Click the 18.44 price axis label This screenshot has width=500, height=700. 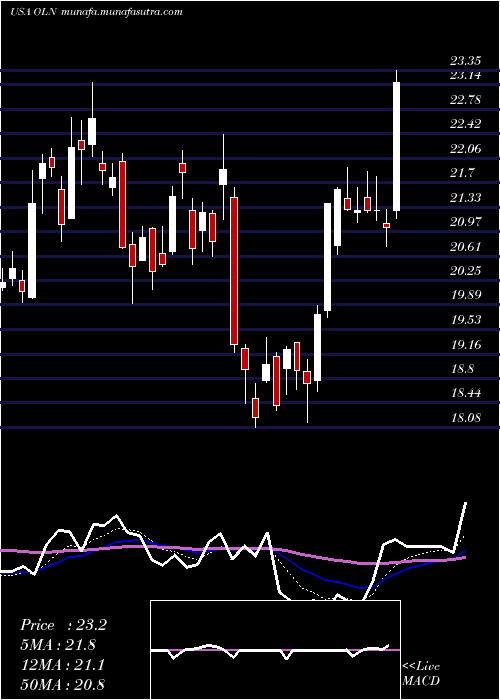point(465,393)
